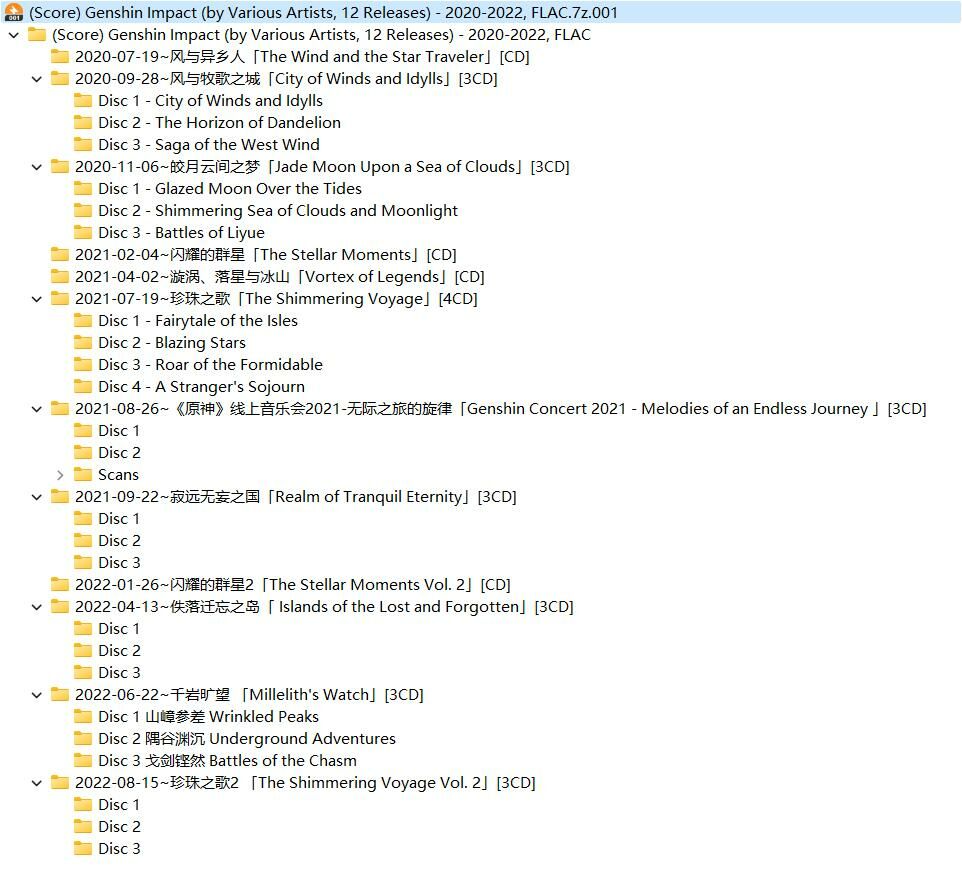The image size is (962, 876).
Task: Click folder icon of Vortex of Legends
Action: (x=60, y=277)
